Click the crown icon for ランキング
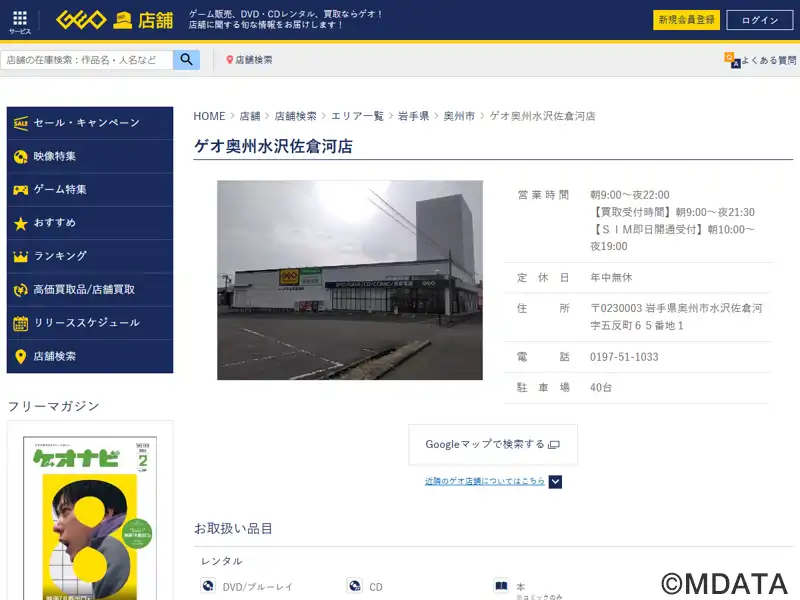This screenshot has width=800, height=600. point(21,256)
